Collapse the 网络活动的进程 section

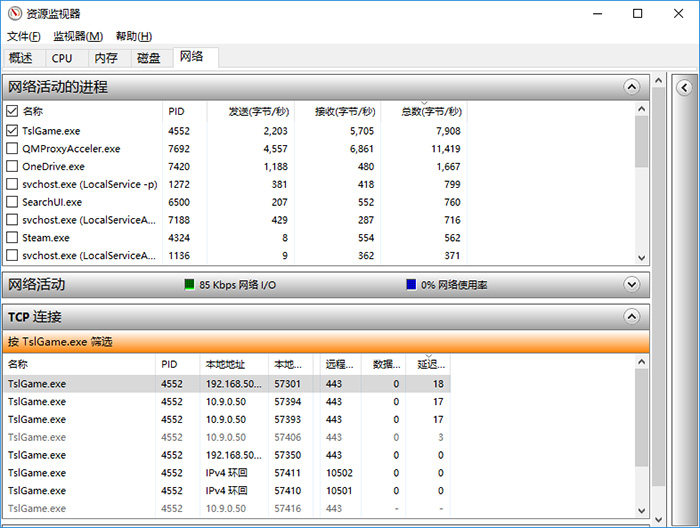(631, 87)
